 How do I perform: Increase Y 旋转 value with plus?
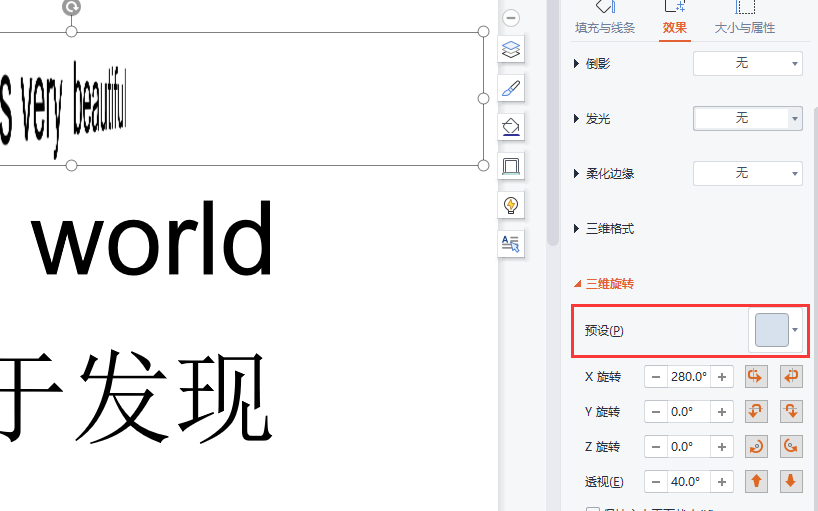(722, 411)
